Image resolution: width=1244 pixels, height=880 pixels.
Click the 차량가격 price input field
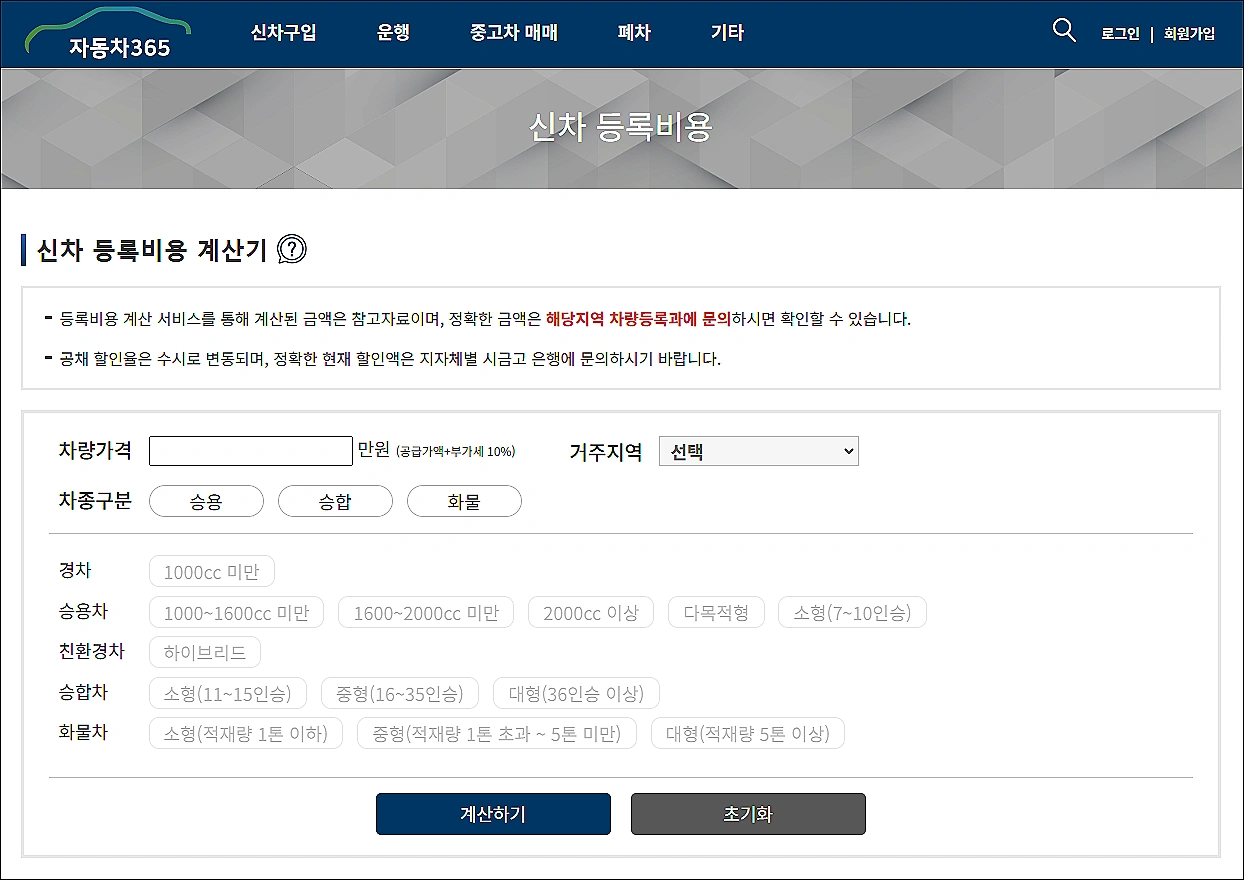250,450
